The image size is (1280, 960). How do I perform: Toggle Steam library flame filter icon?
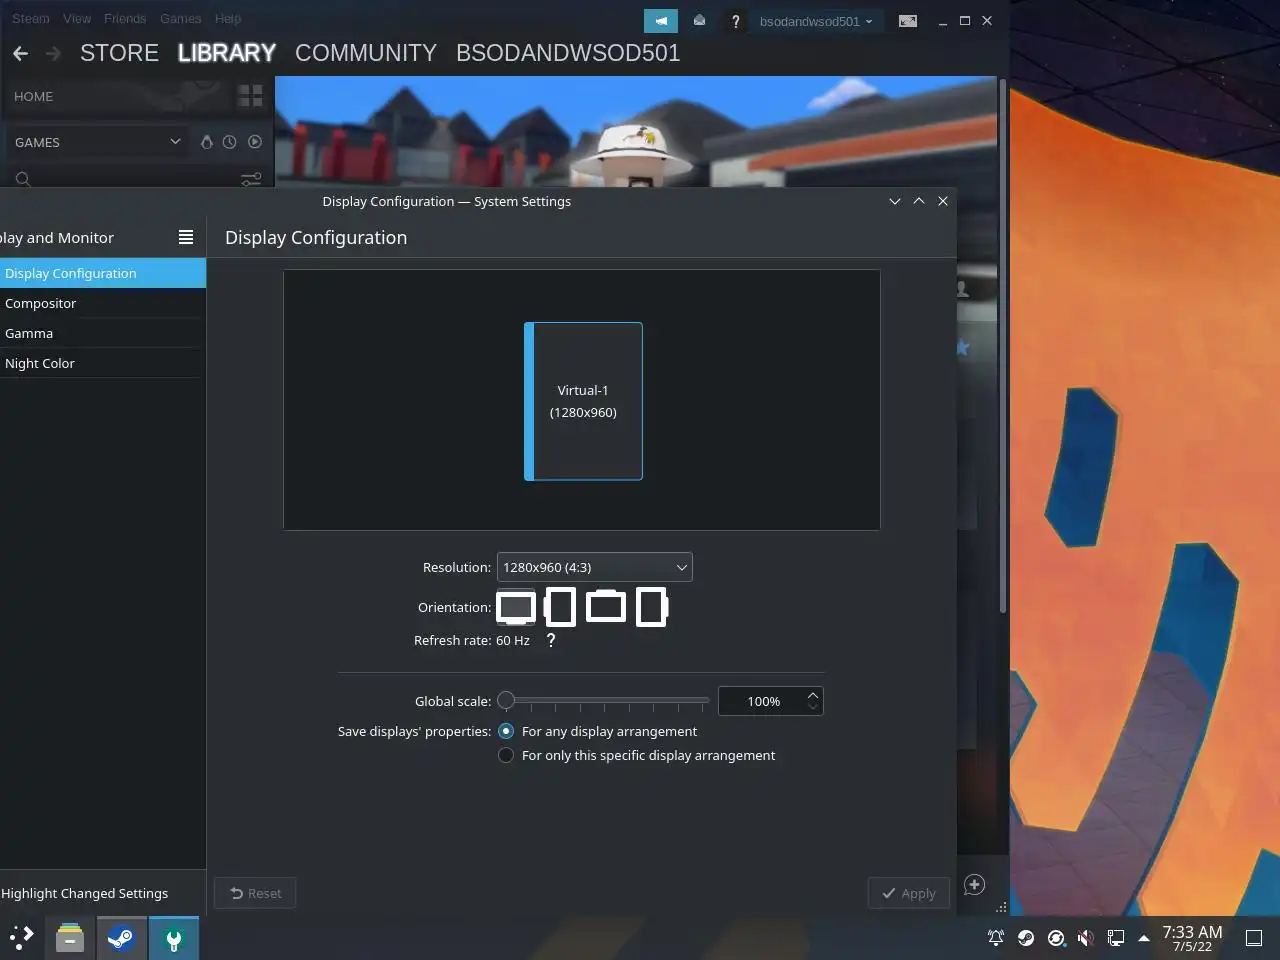click(207, 142)
